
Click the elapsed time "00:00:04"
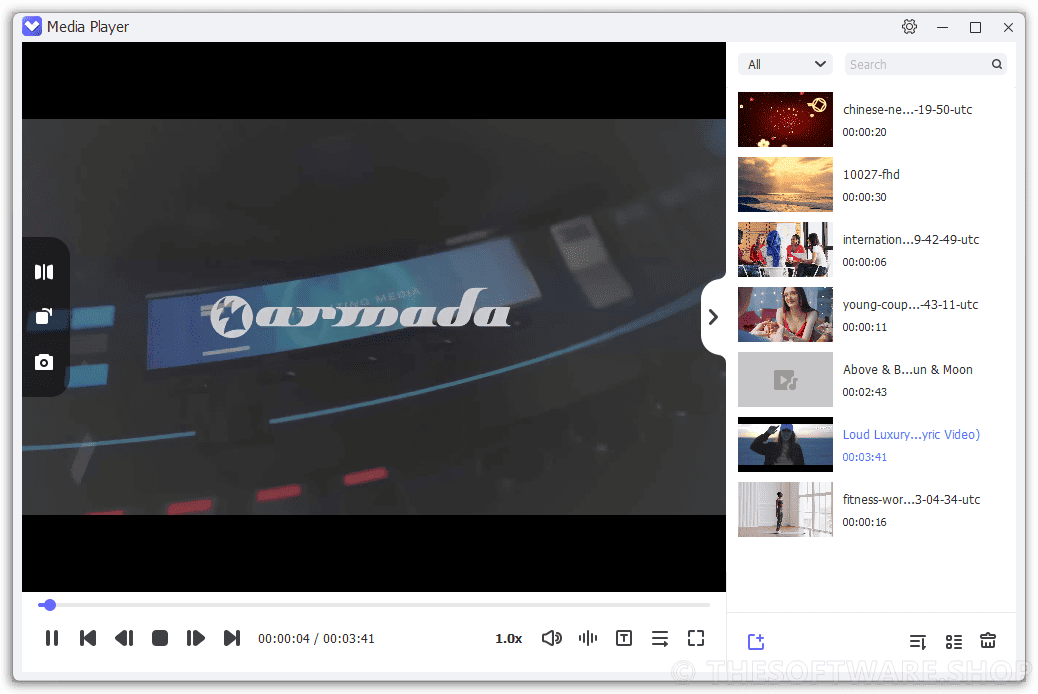coord(284,639)
